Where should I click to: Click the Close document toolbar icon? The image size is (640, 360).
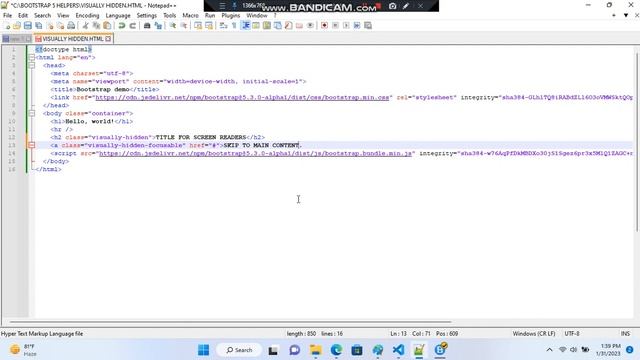50,25
